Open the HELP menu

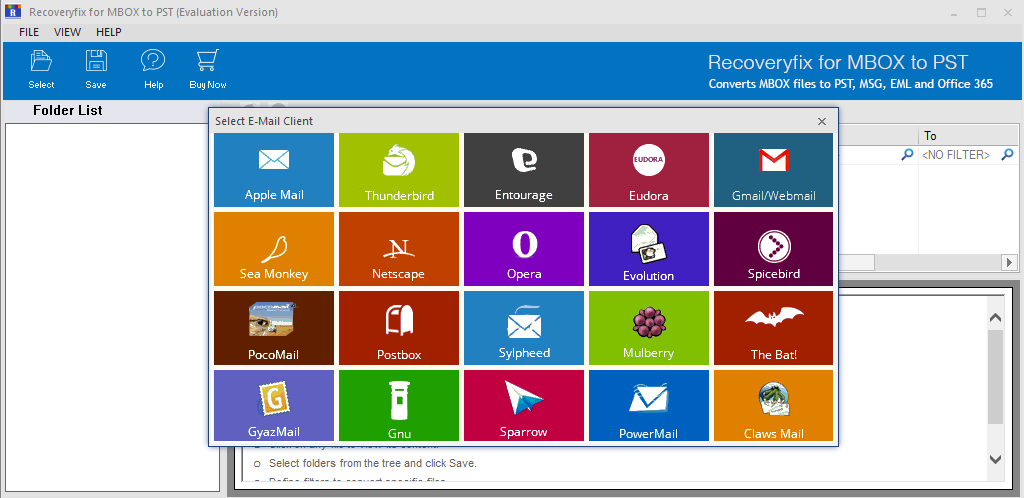[108, 32]
